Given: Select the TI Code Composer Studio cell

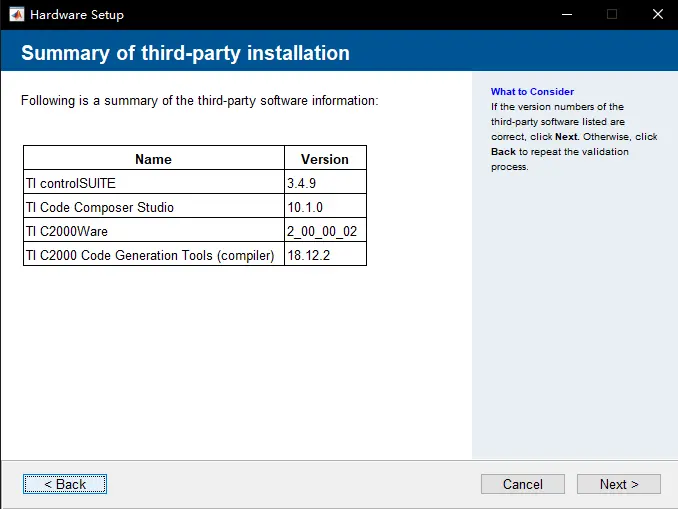Looking at the screenshot, I should pyautogui.click(x=154, y=207).
